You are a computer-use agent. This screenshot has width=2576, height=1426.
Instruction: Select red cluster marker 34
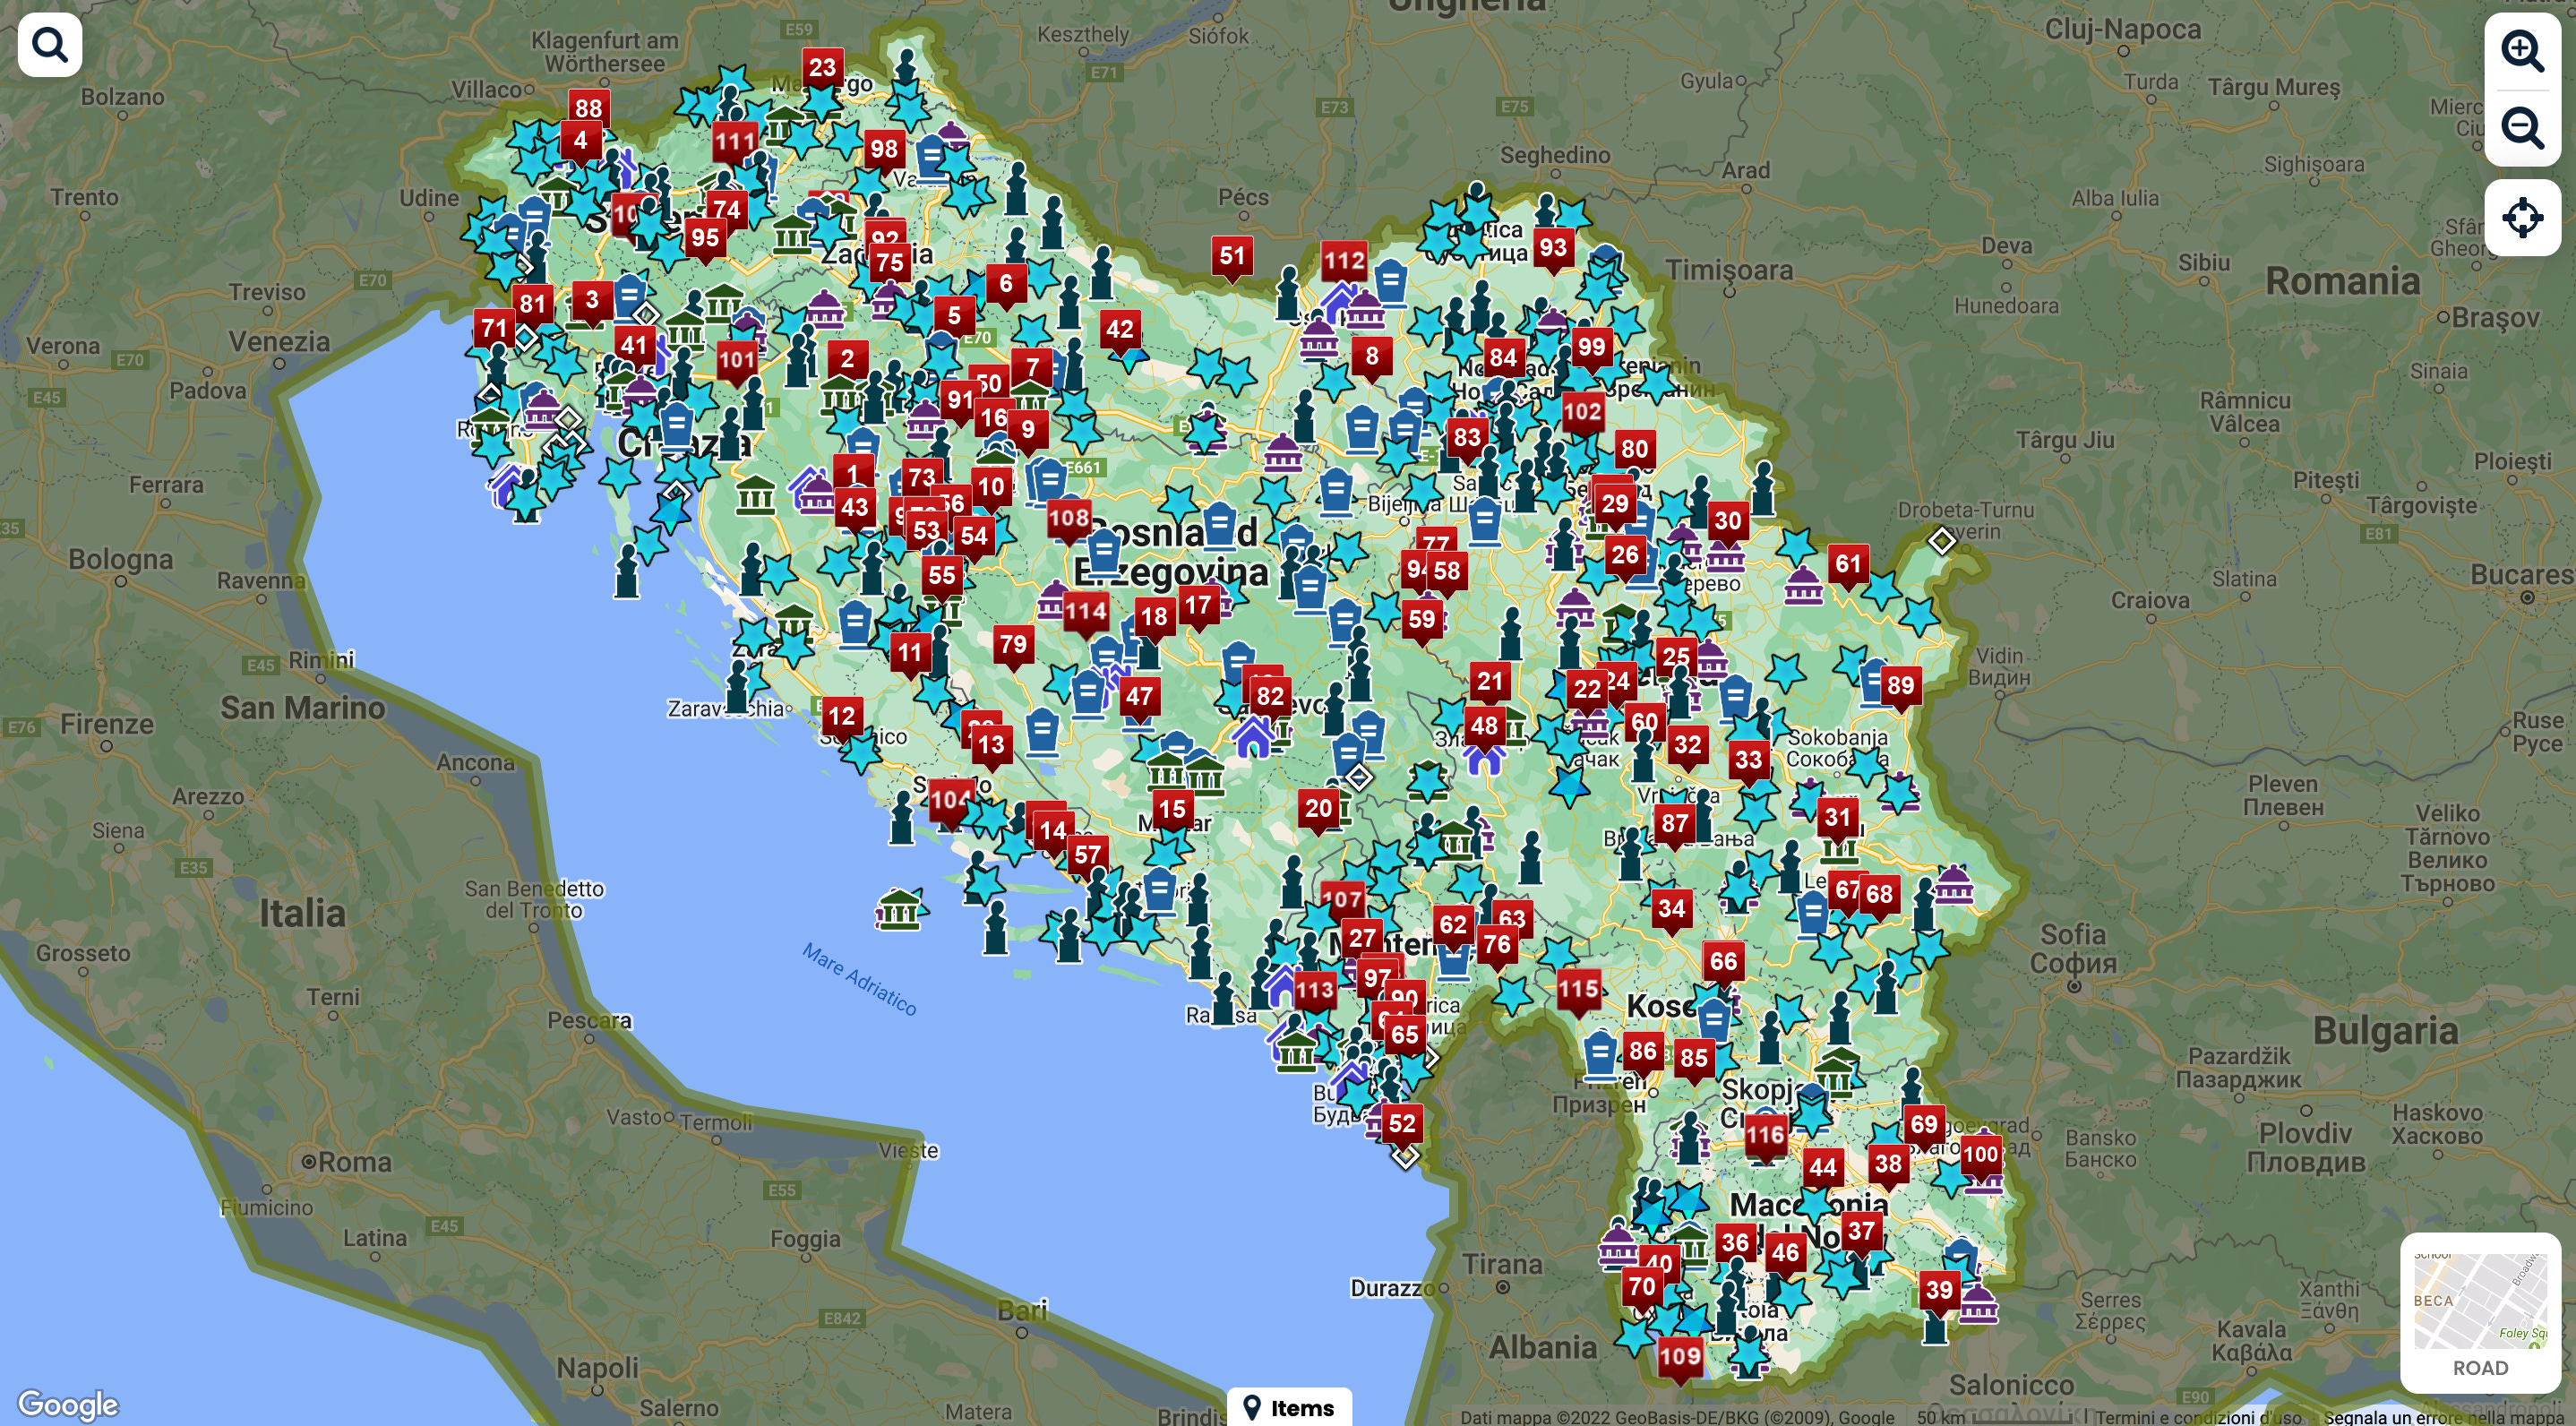coord(1672,911)
